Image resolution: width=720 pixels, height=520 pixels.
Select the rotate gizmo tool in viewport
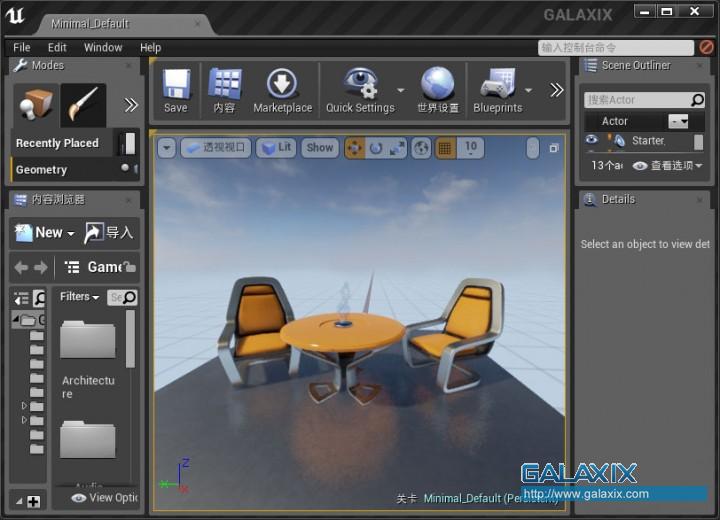pos(376,148)
